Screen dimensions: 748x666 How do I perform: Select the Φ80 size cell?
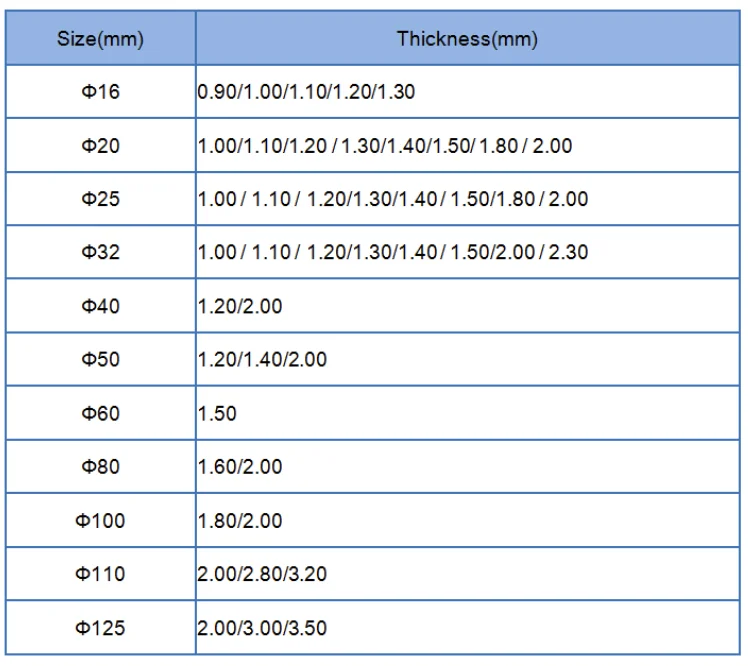(100, 467)
